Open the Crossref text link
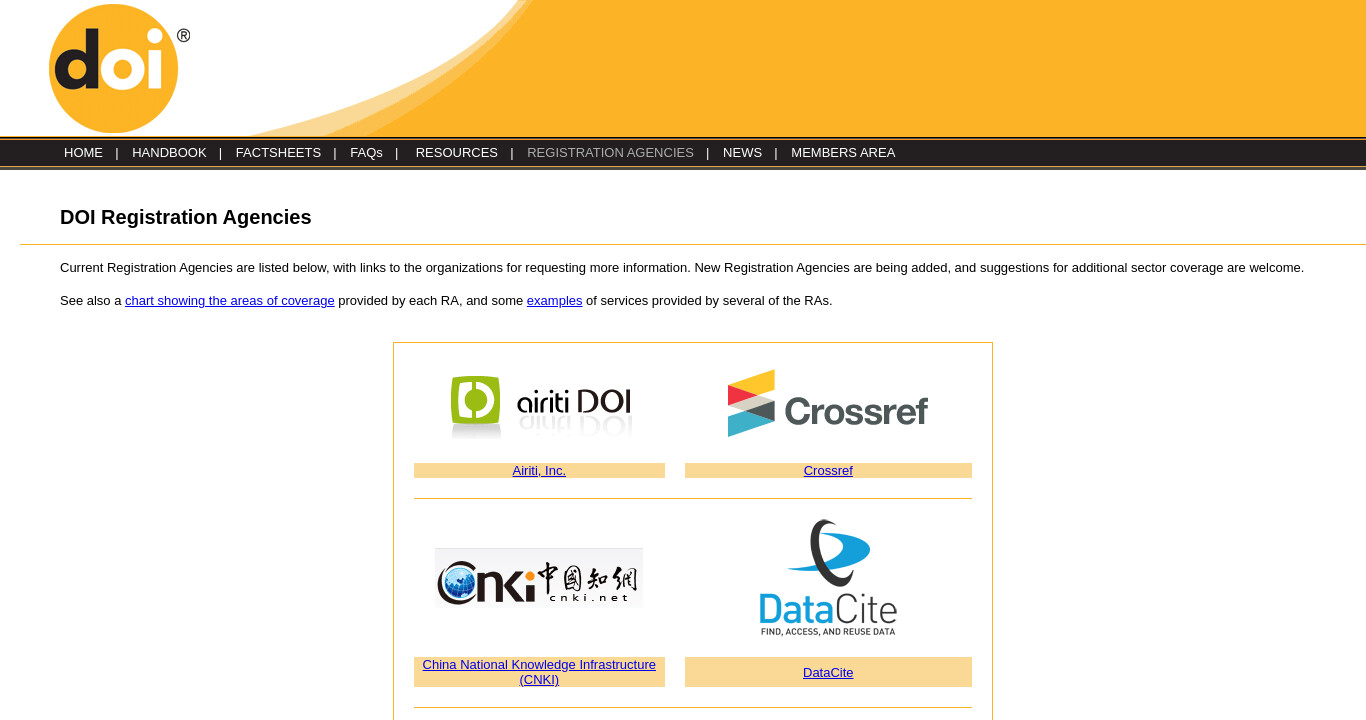Screen dimensions: 1366x720 tap(828, 471)
